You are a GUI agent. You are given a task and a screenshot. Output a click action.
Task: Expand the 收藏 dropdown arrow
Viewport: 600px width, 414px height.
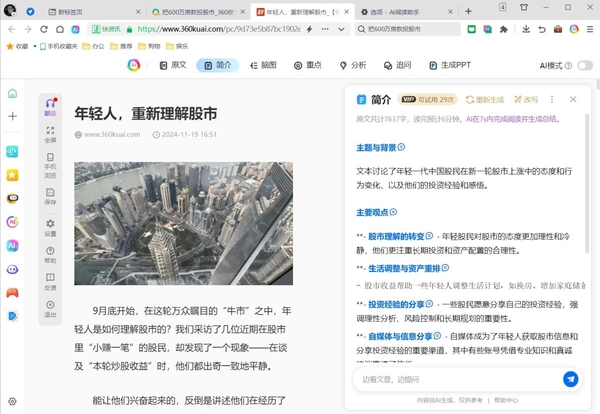[x=34, y=46]
